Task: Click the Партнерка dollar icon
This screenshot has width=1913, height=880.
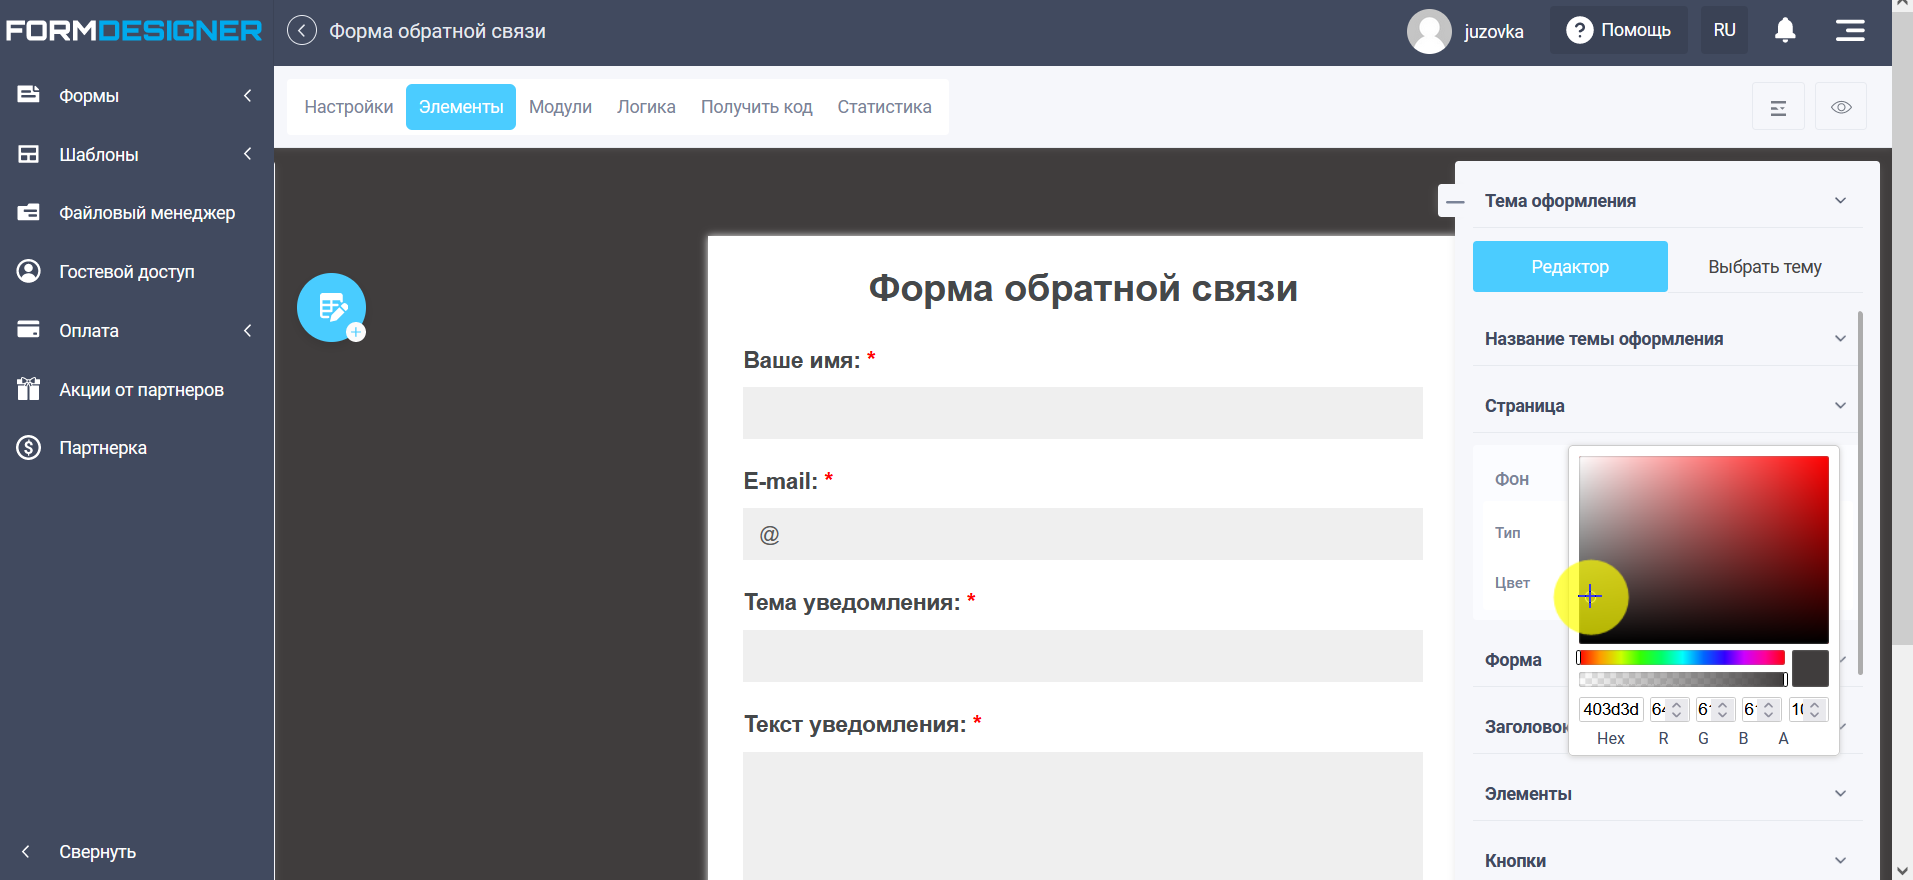Action: tap(29, 447)
